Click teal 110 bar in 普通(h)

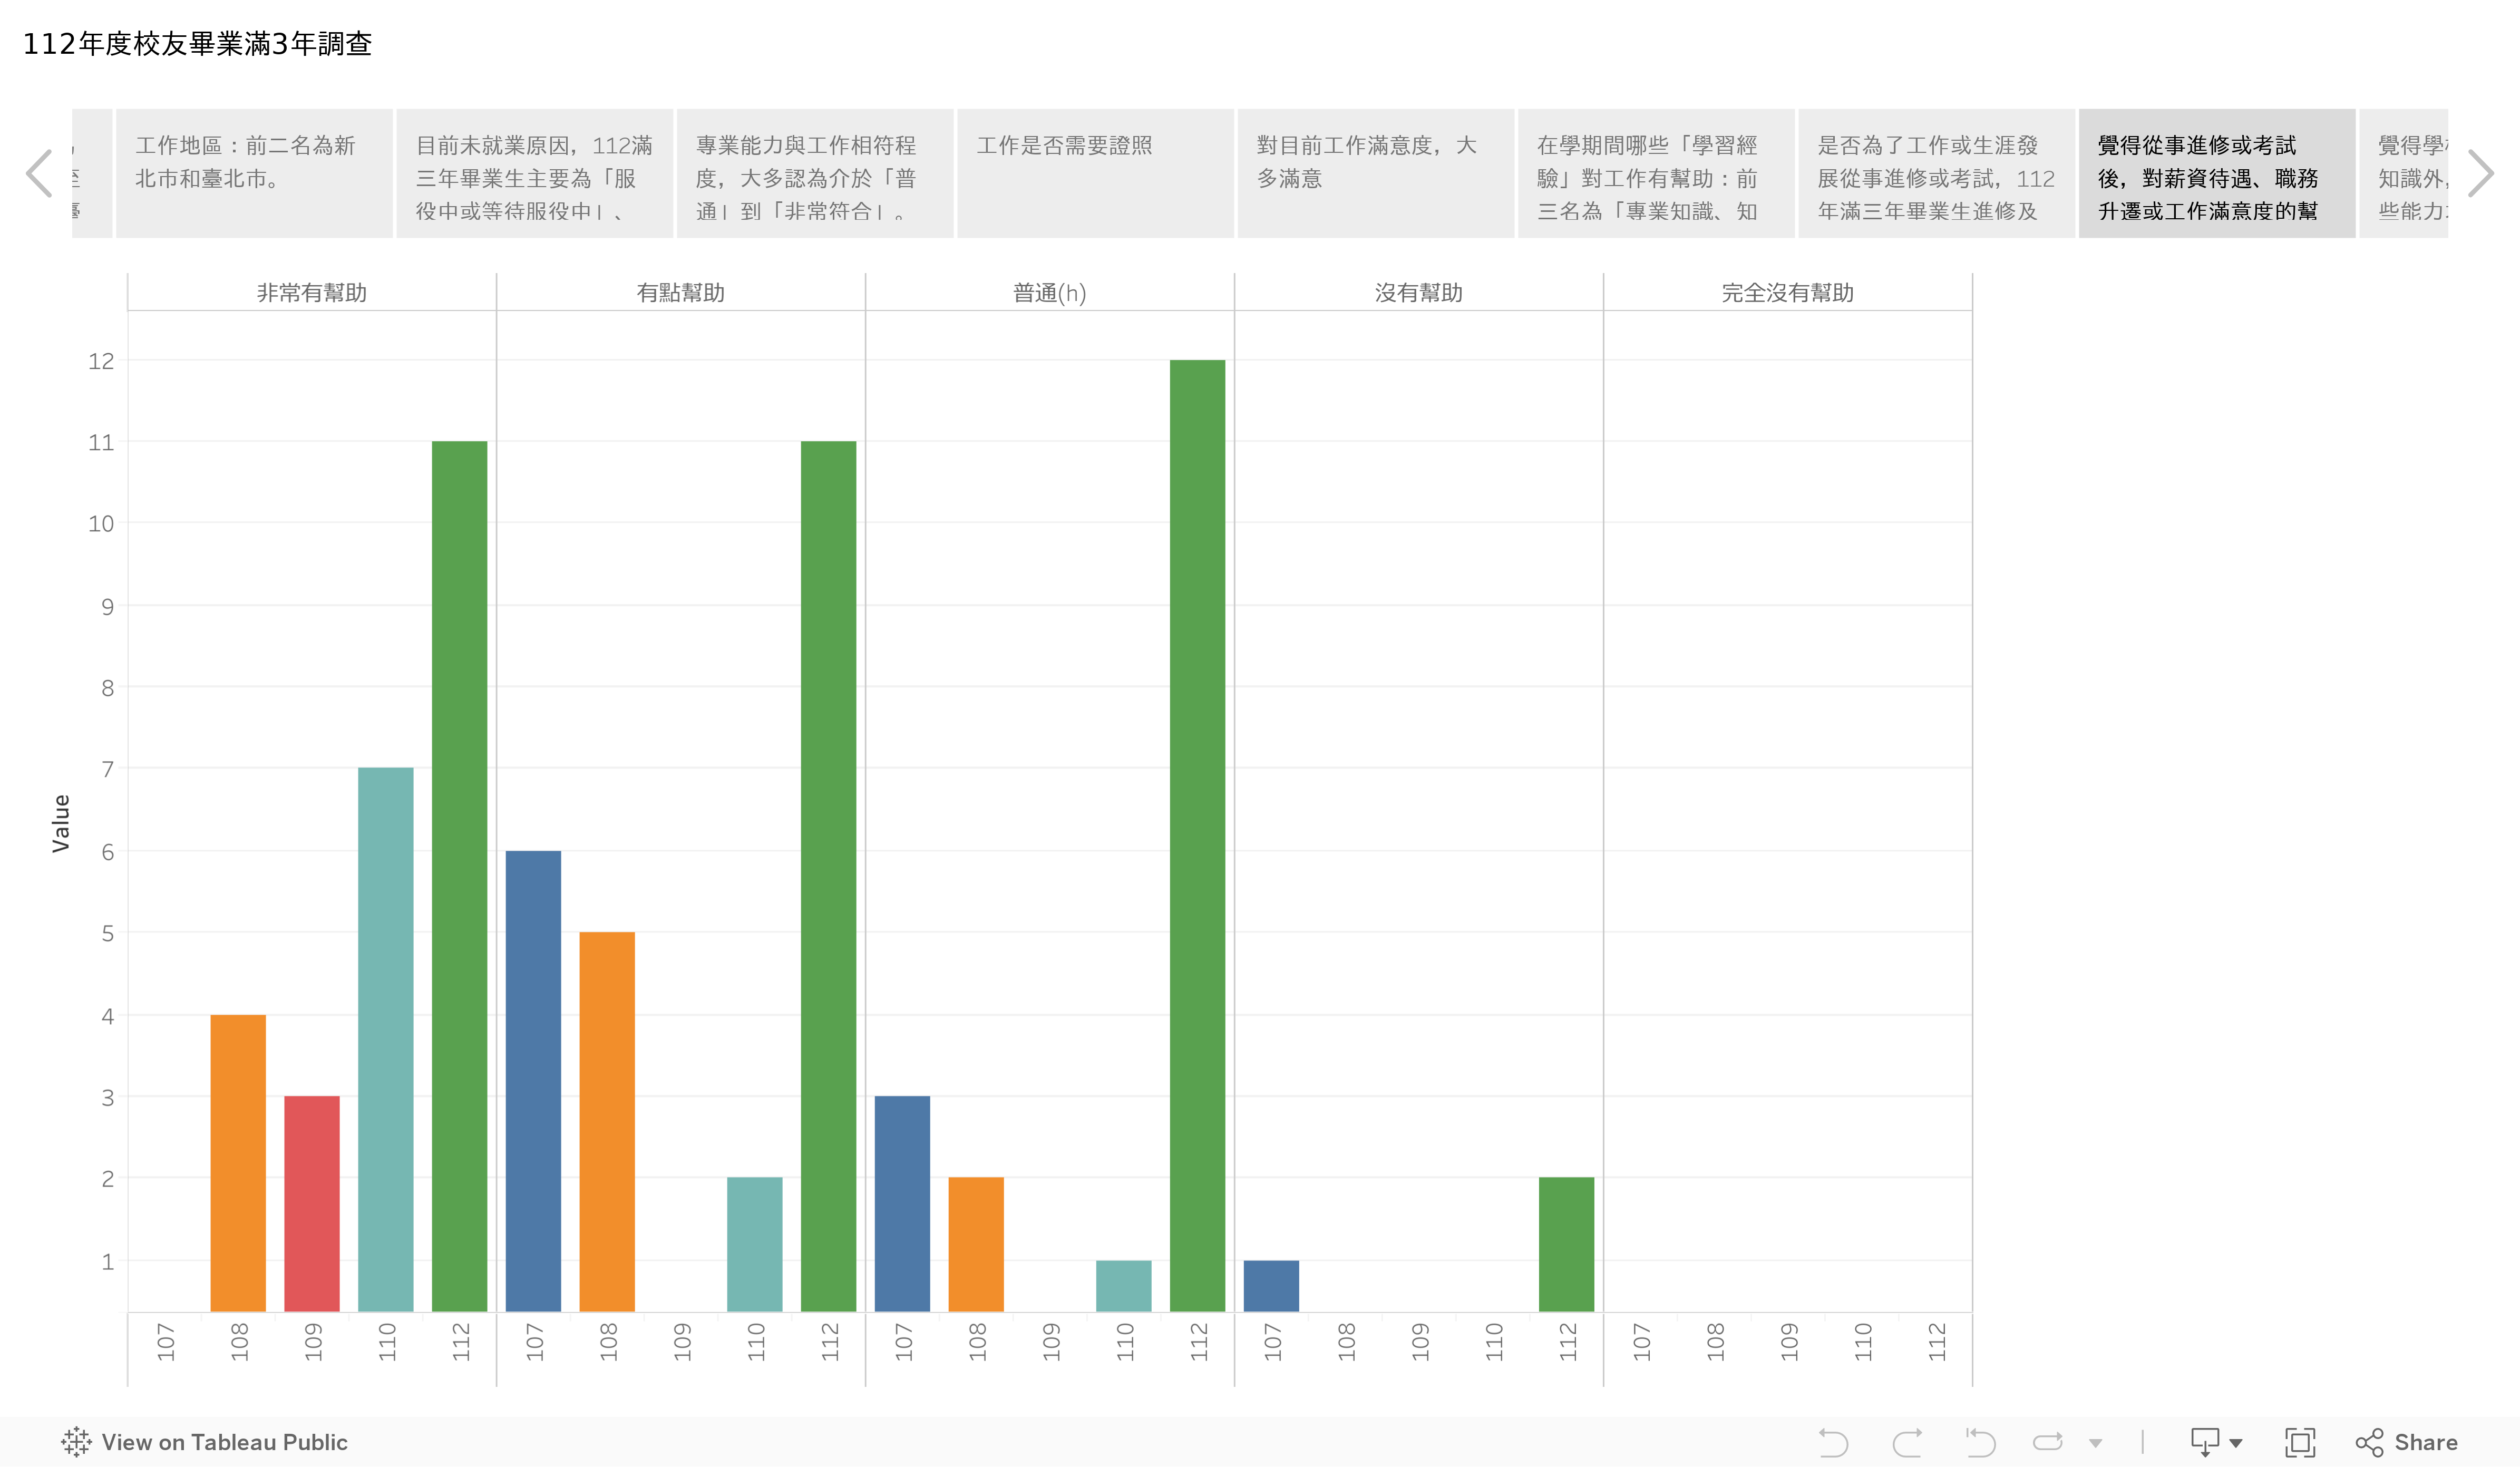click(x=1124, y=1285)
